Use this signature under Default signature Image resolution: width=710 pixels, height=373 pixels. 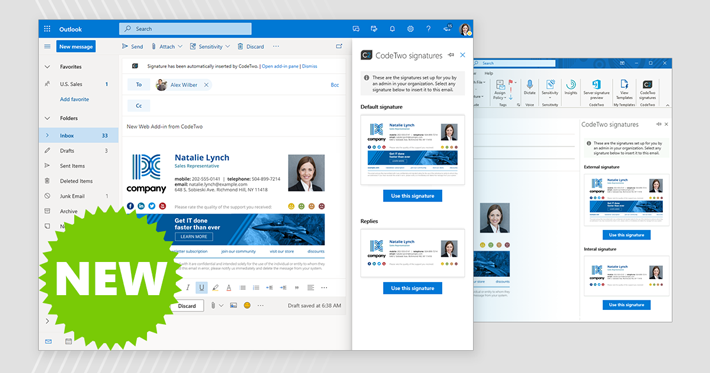pyautogui.click(x=413, y=196)
